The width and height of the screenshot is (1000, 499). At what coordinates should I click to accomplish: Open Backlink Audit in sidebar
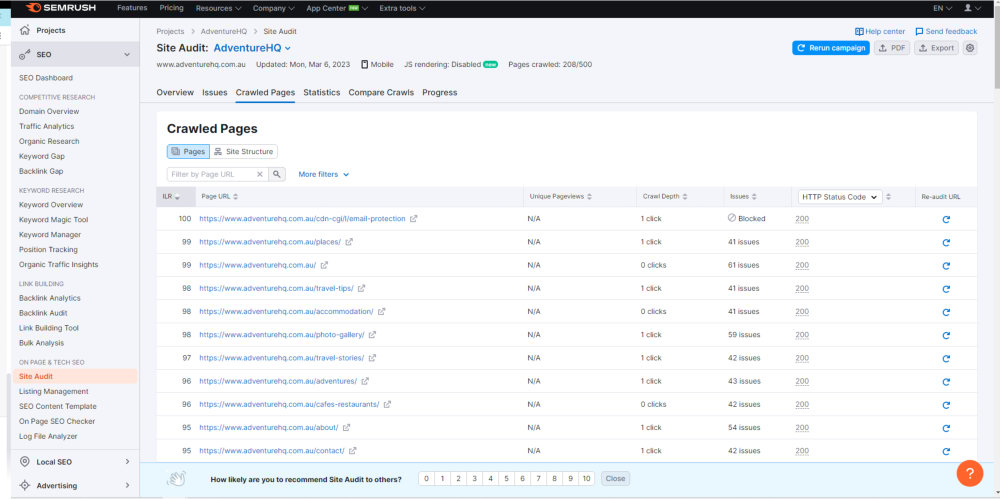click(x=43, y=313)
